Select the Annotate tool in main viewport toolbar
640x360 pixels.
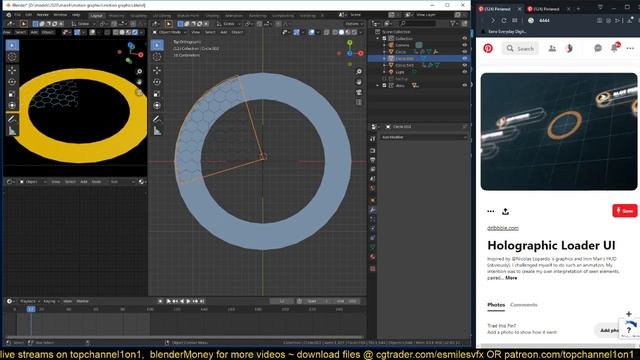[157, 119]
